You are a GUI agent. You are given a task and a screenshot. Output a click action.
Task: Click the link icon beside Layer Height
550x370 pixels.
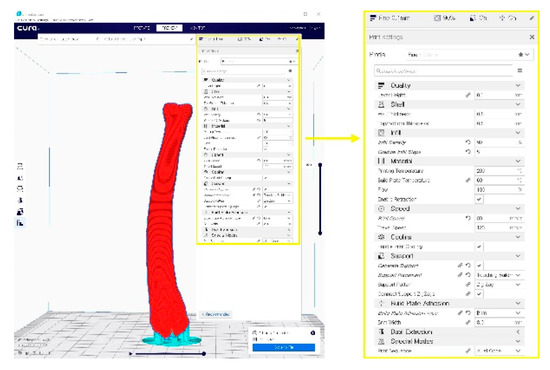point(468,95)
